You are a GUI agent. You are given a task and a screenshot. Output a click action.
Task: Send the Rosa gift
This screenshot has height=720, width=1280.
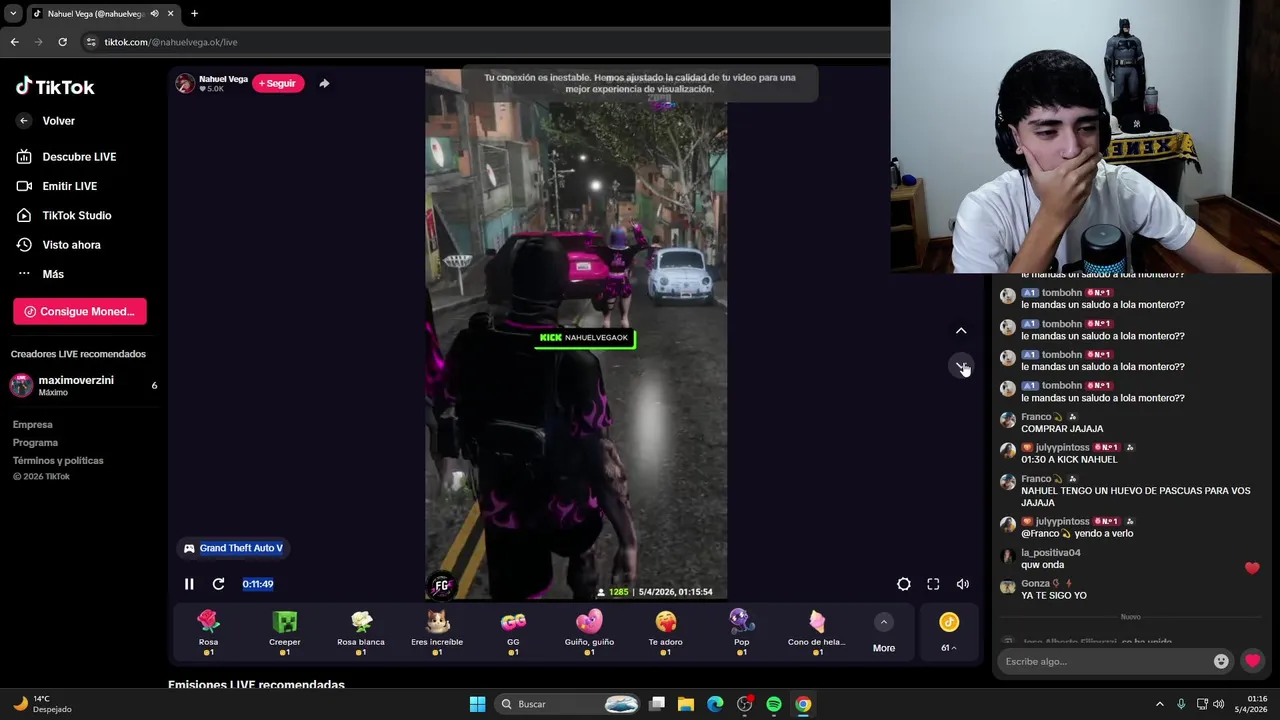(208, 632)
